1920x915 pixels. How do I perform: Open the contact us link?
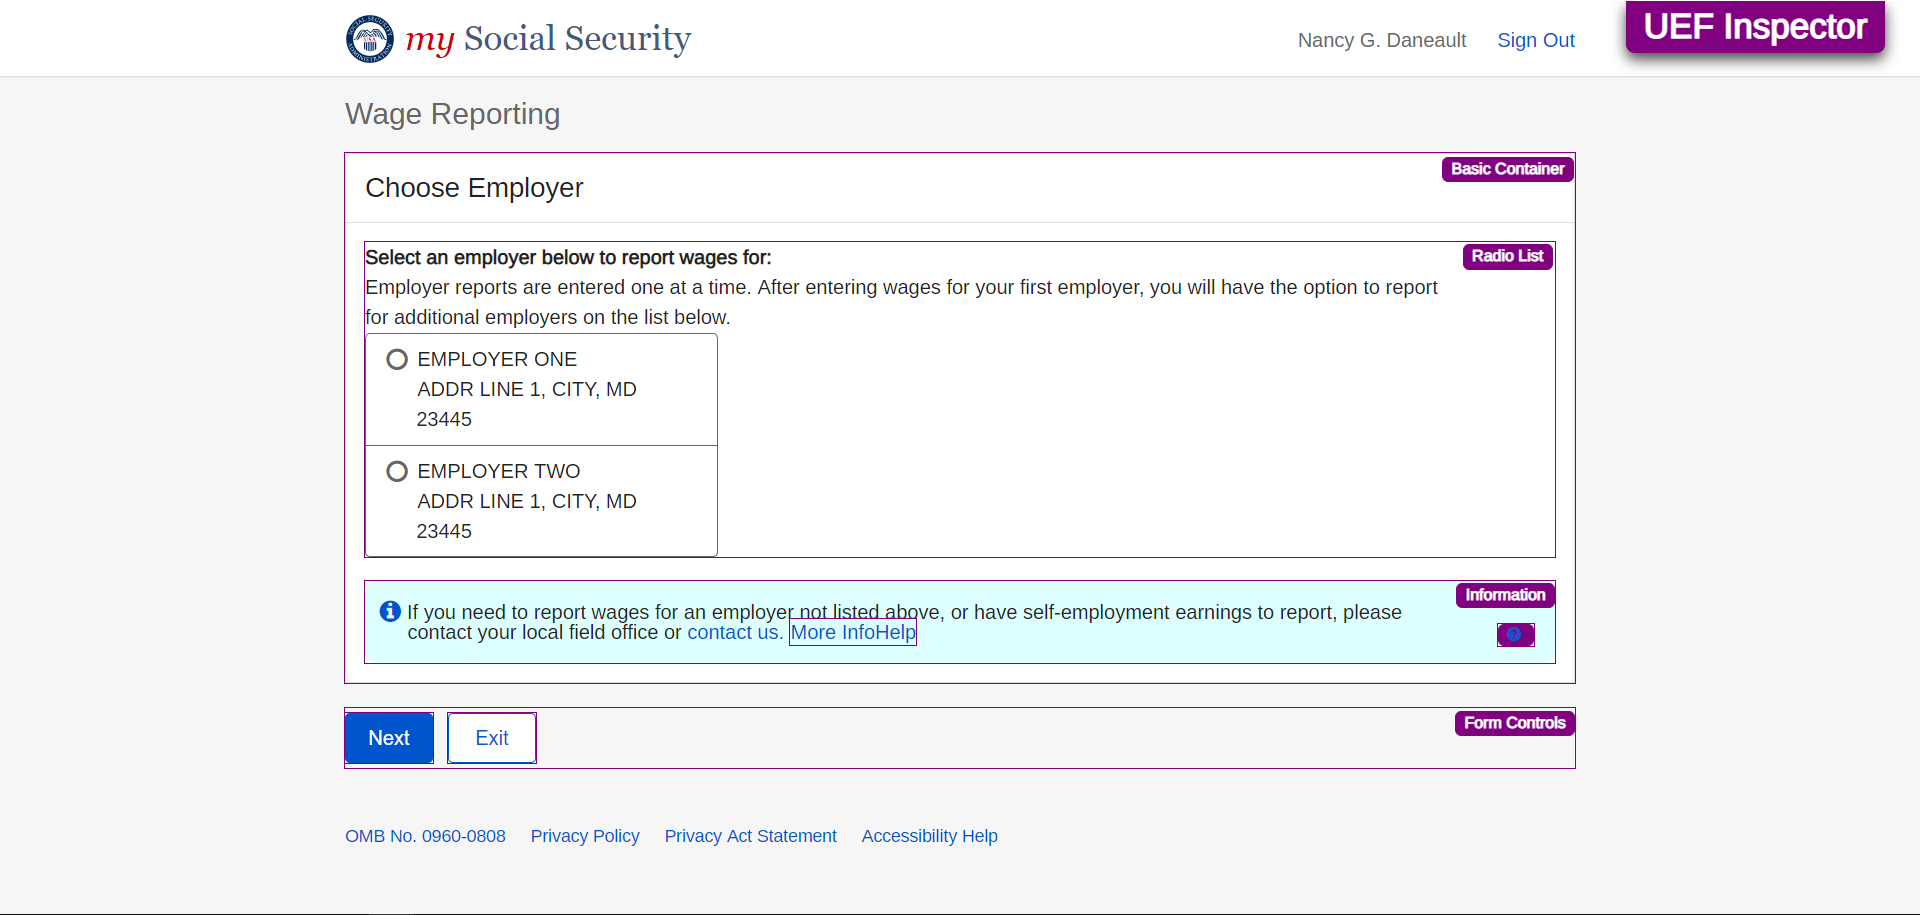(734, 632)
